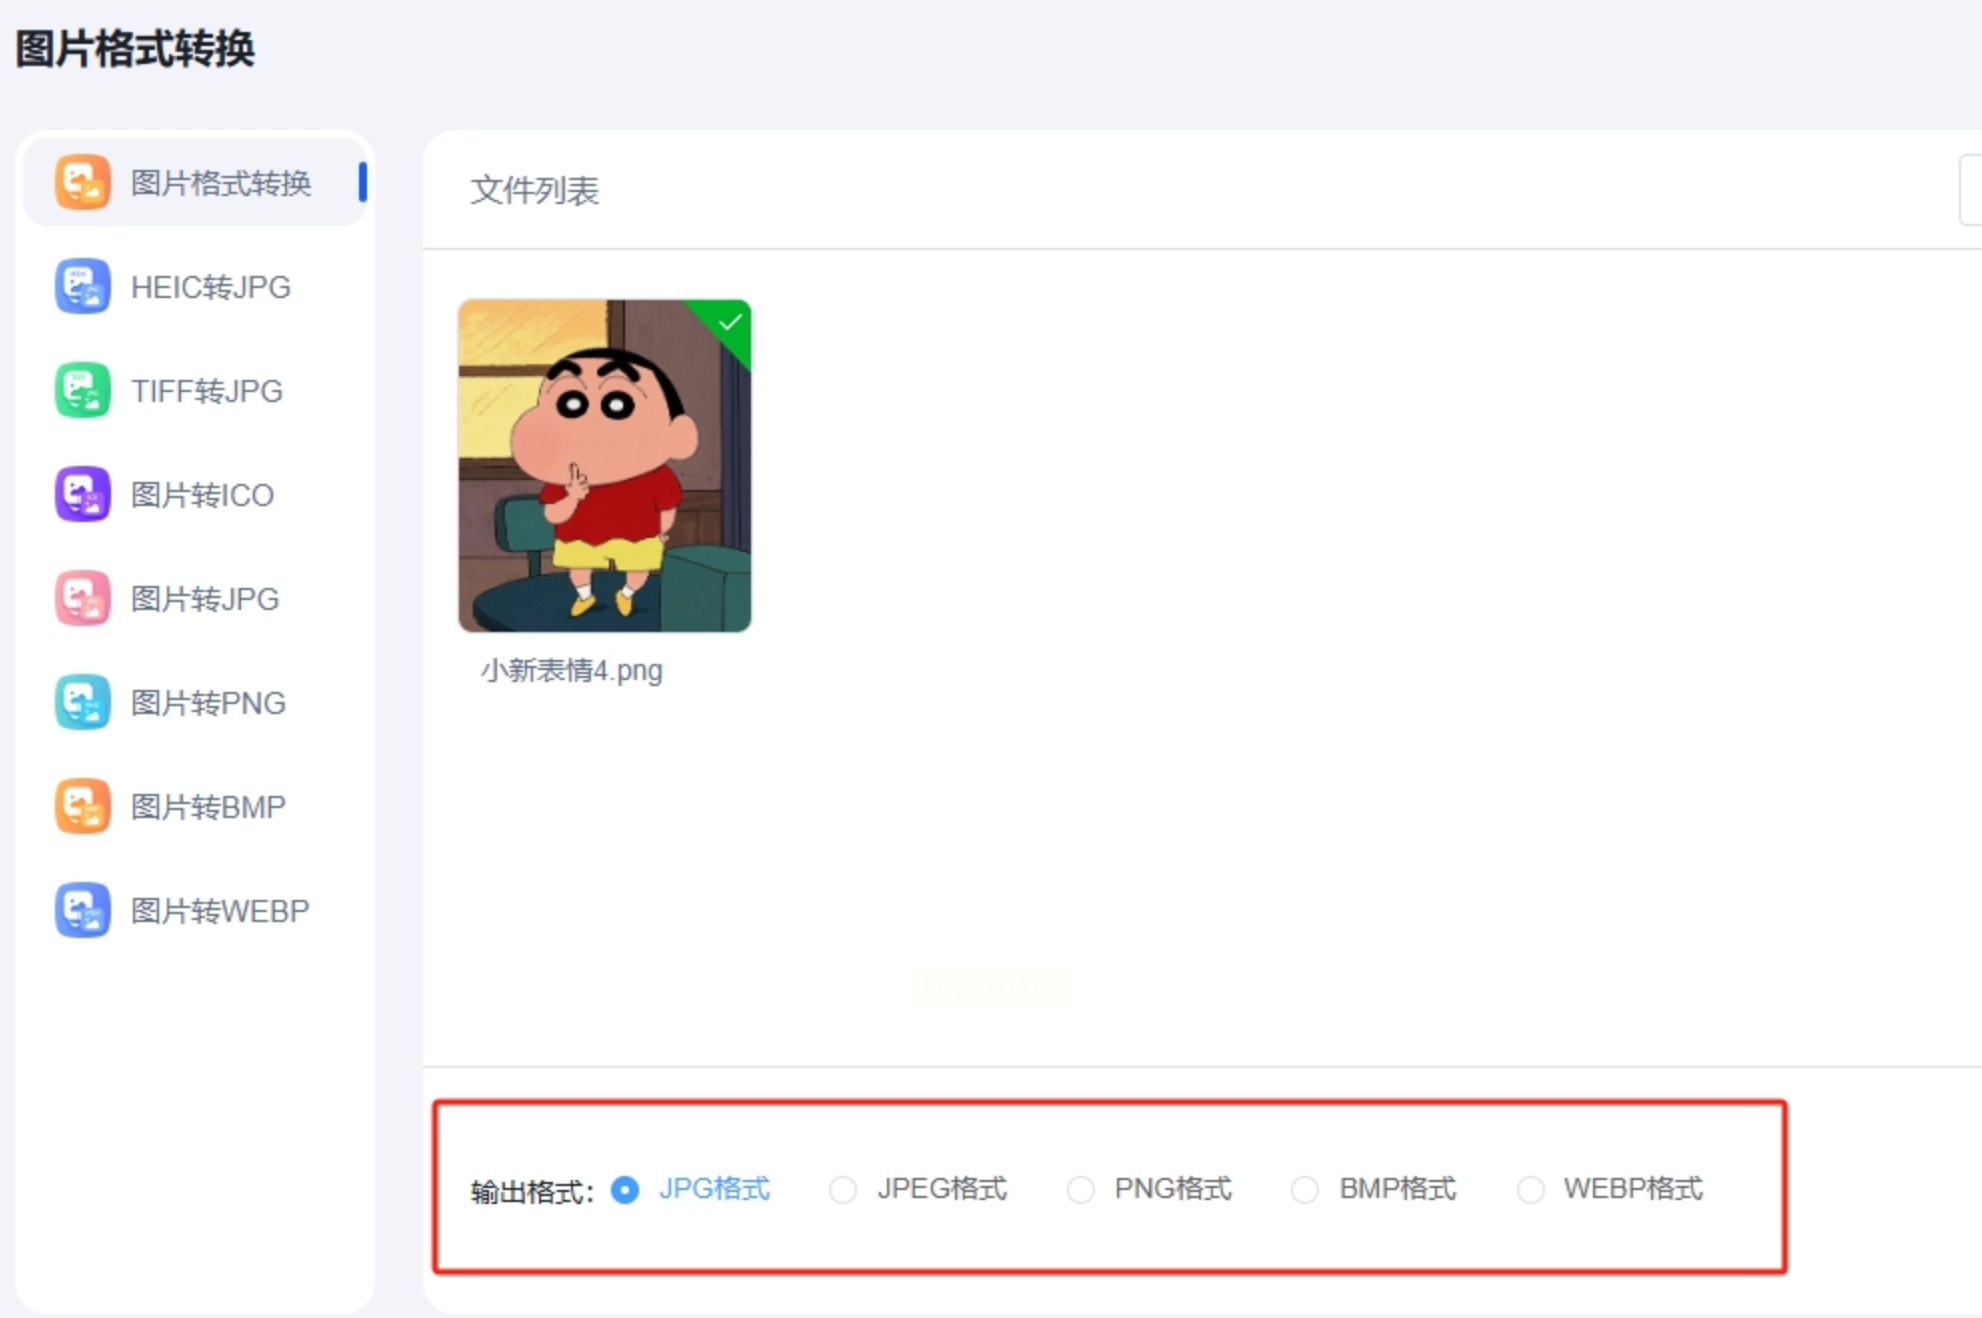The height and width of the screenshot is (1318, 1982).
Task: Click the orange 图片格式转换 sidebar icon
Action: [82, 182]
